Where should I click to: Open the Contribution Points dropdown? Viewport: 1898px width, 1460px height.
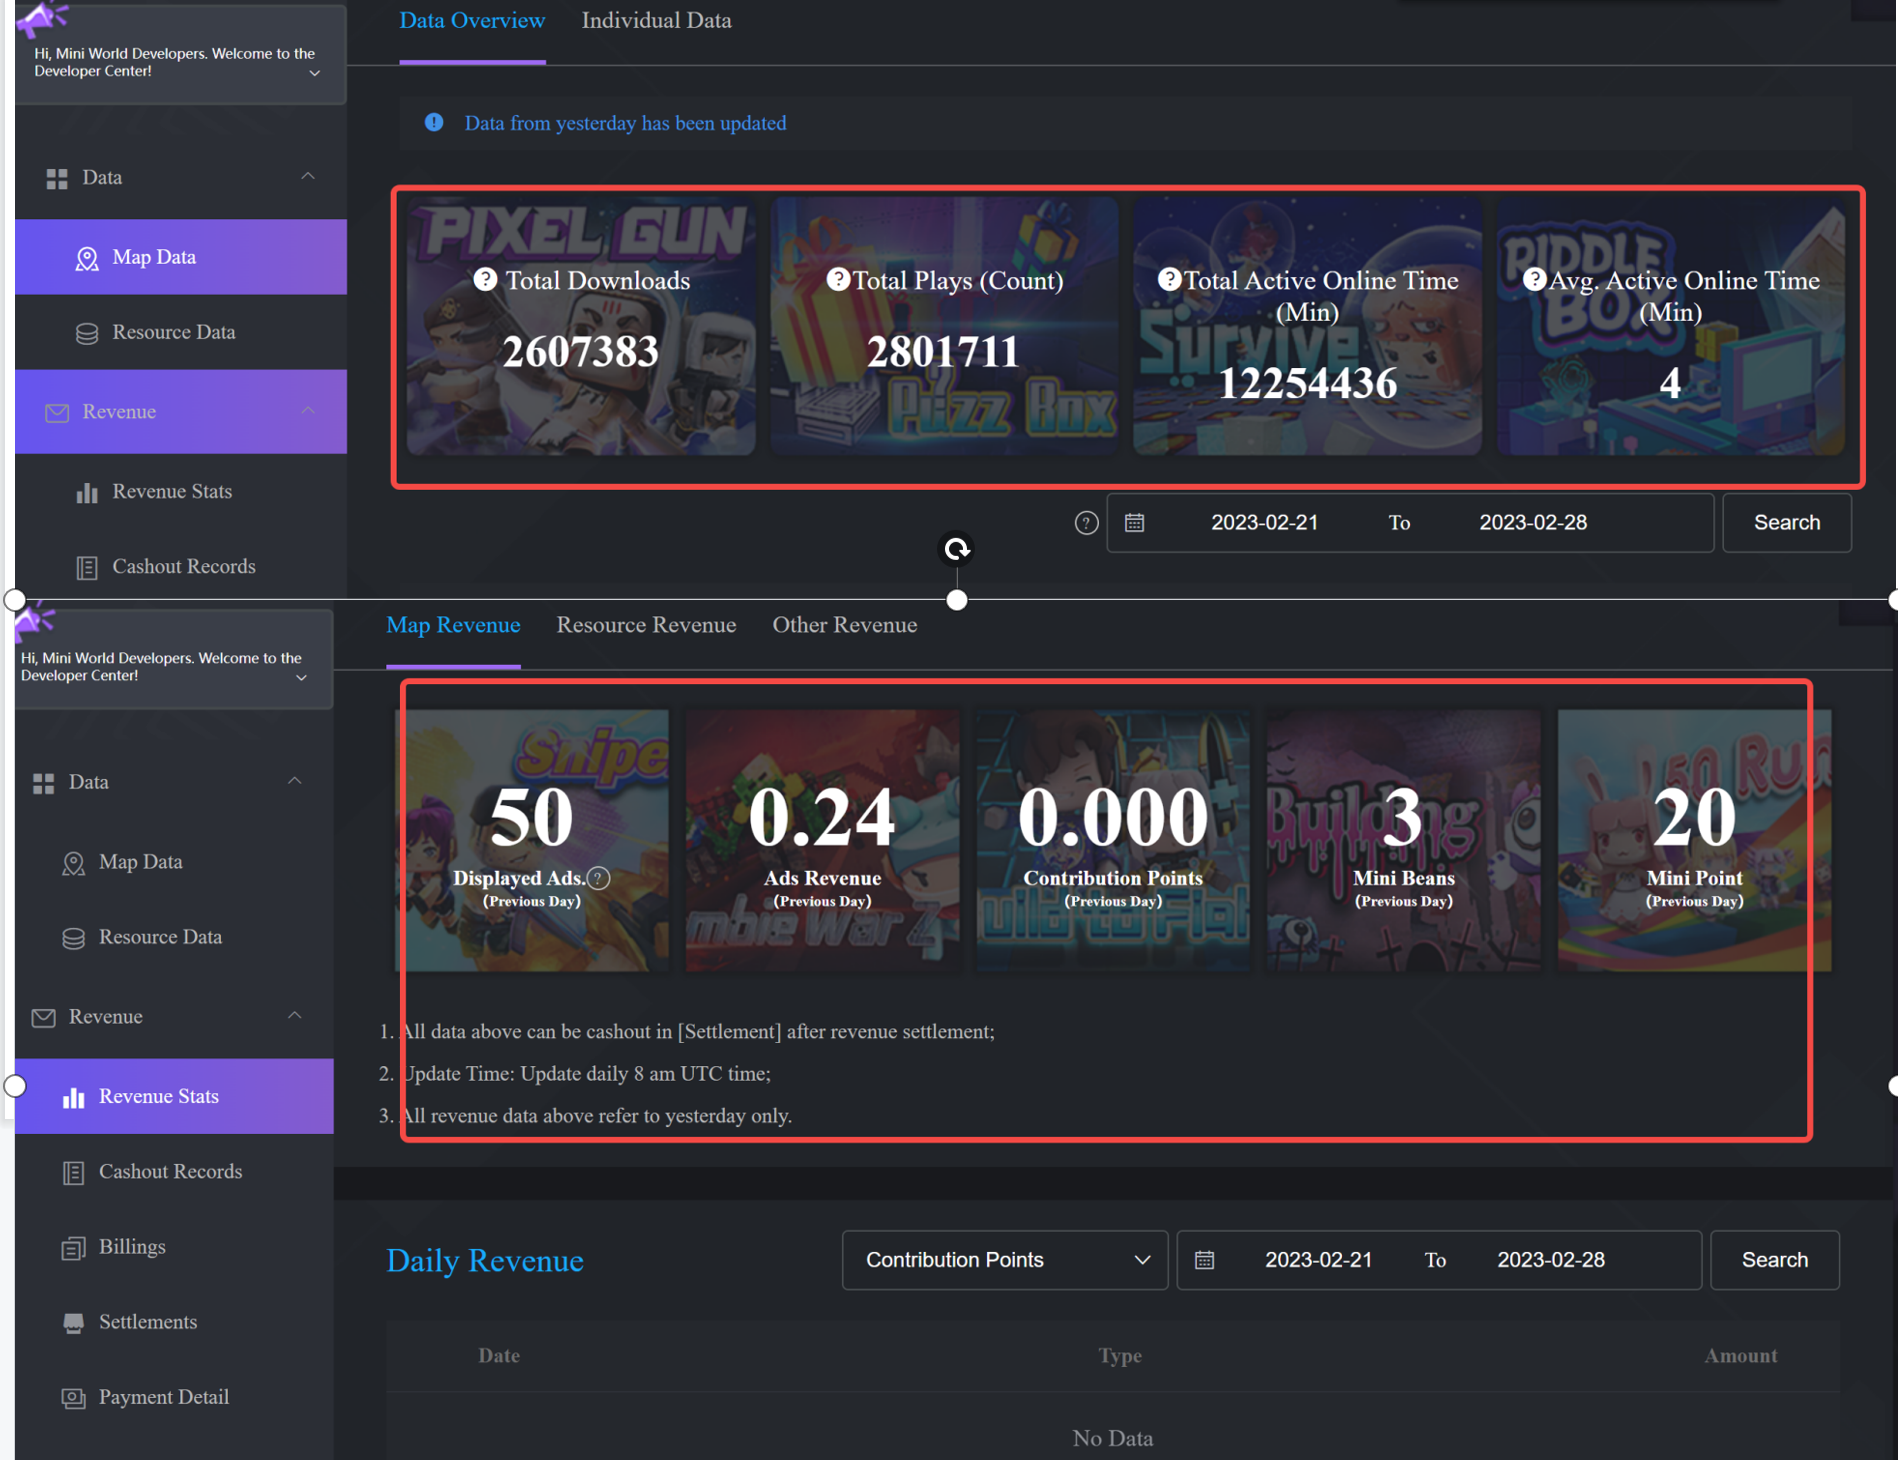(1004, 1260)
